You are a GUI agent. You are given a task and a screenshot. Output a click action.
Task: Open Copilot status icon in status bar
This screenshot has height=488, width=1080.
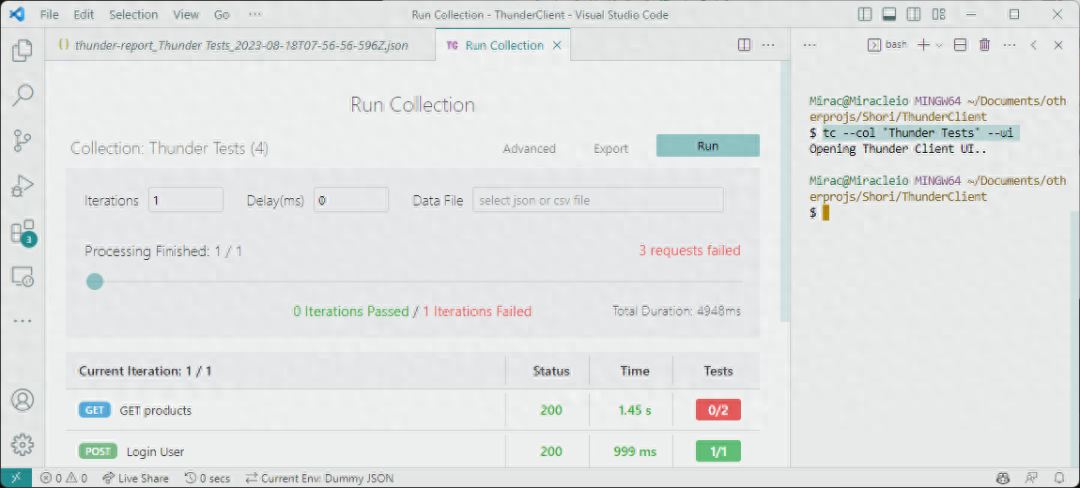(x=1005, y=478)
